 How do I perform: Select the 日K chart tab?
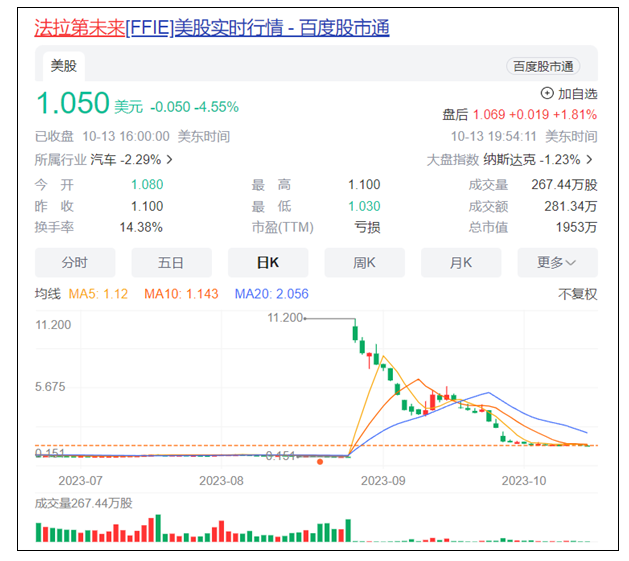tap(268, 263)
